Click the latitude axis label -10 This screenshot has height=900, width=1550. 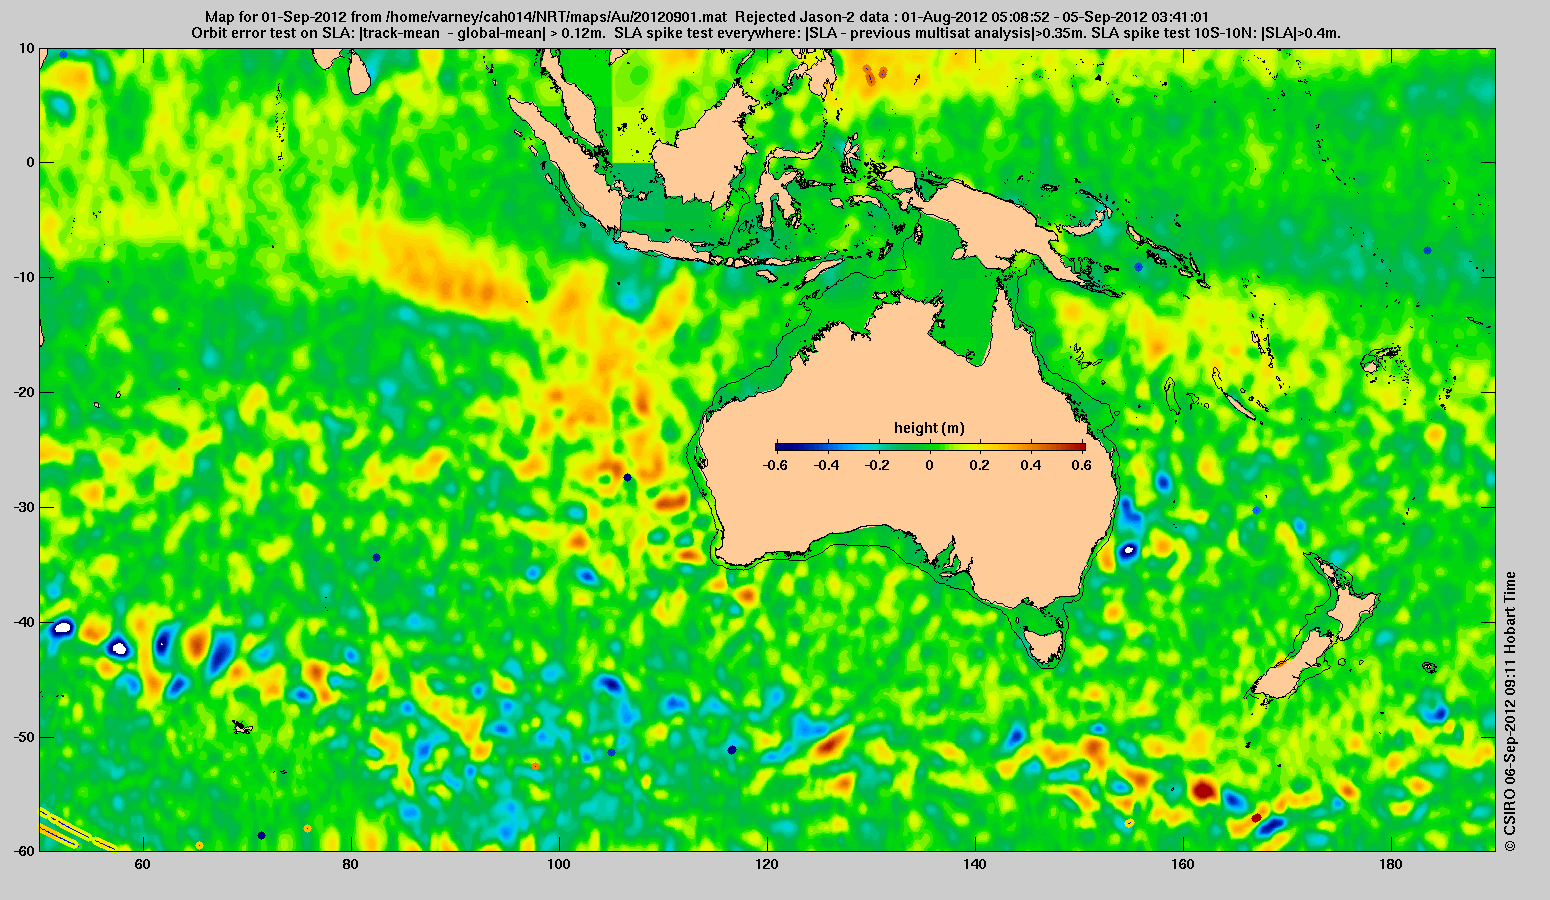point(24,277)
